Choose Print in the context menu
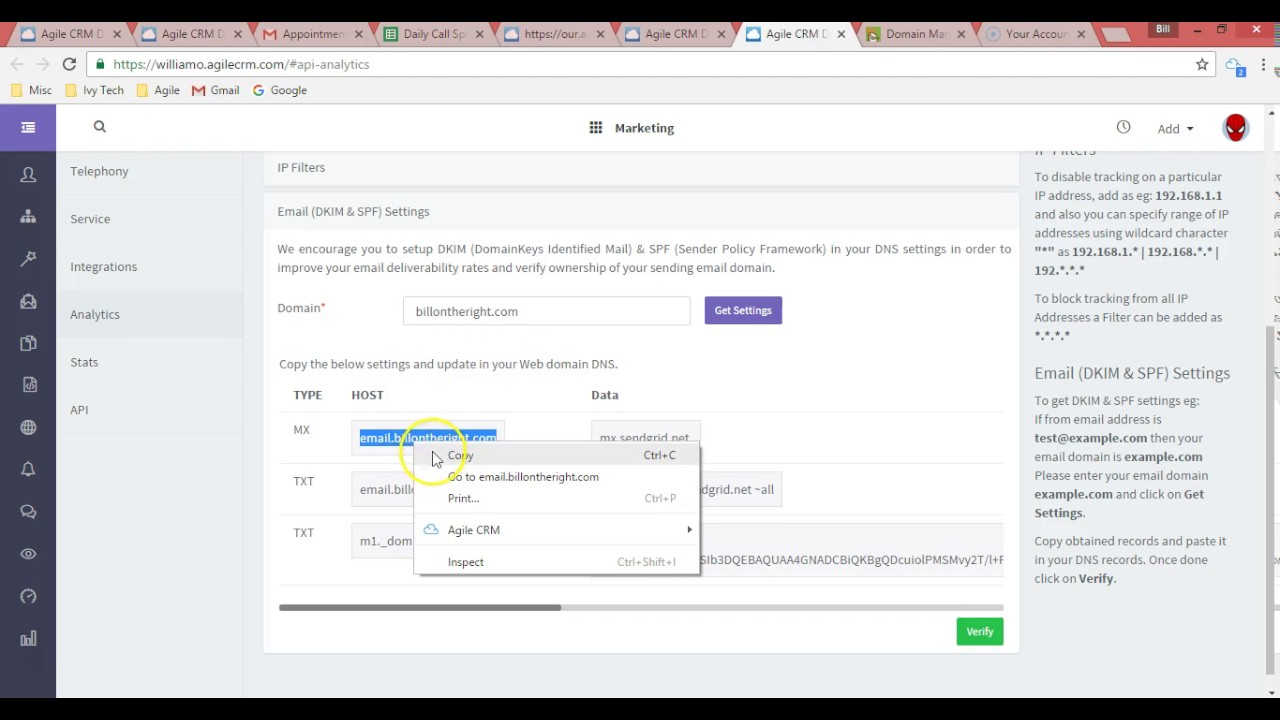Image resolution: width=1280 pixels, height=720 pixels. [x=557, y=498]
